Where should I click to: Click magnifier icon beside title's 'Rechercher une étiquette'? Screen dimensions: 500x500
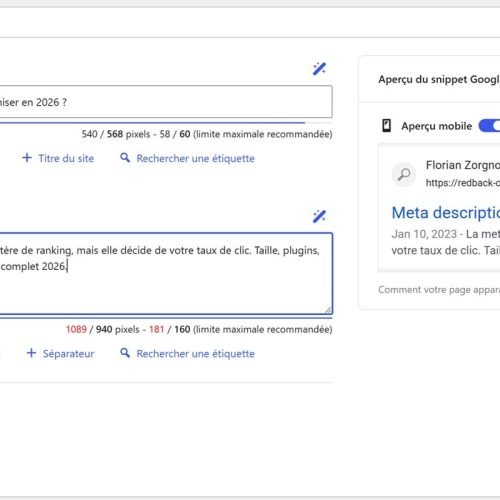pos(125,158)
